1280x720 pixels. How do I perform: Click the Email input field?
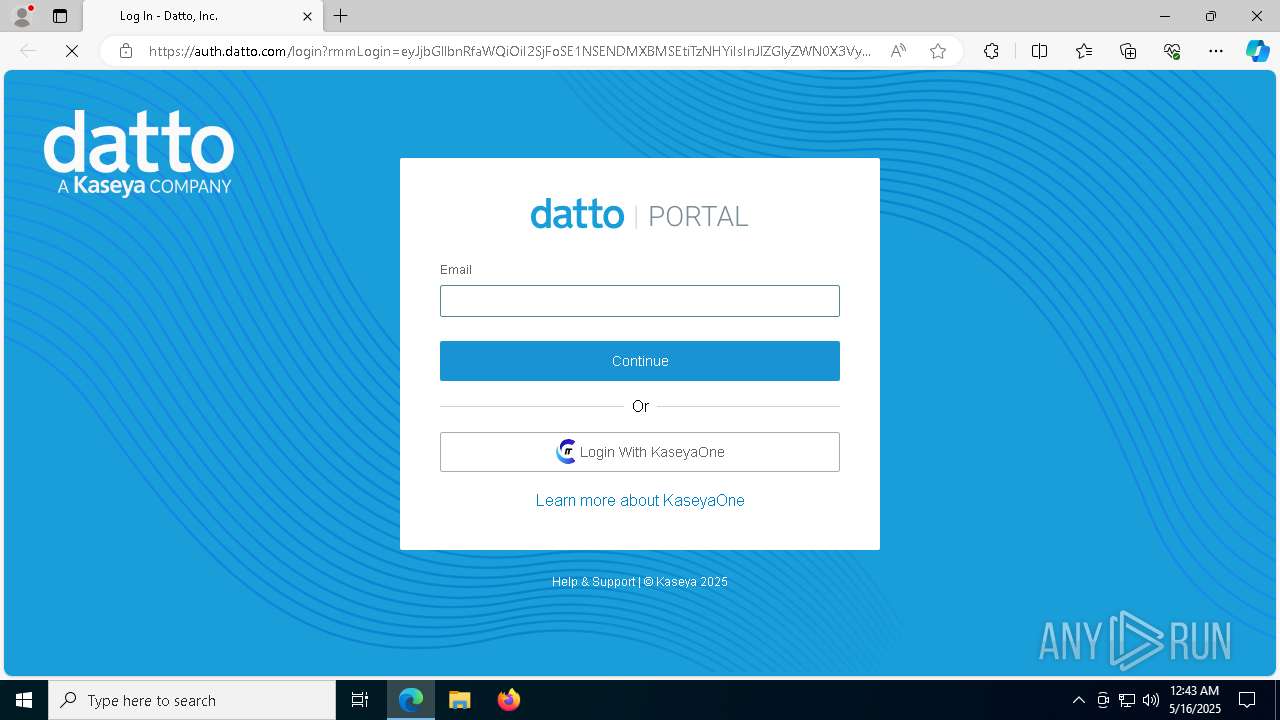pos(640,301)
